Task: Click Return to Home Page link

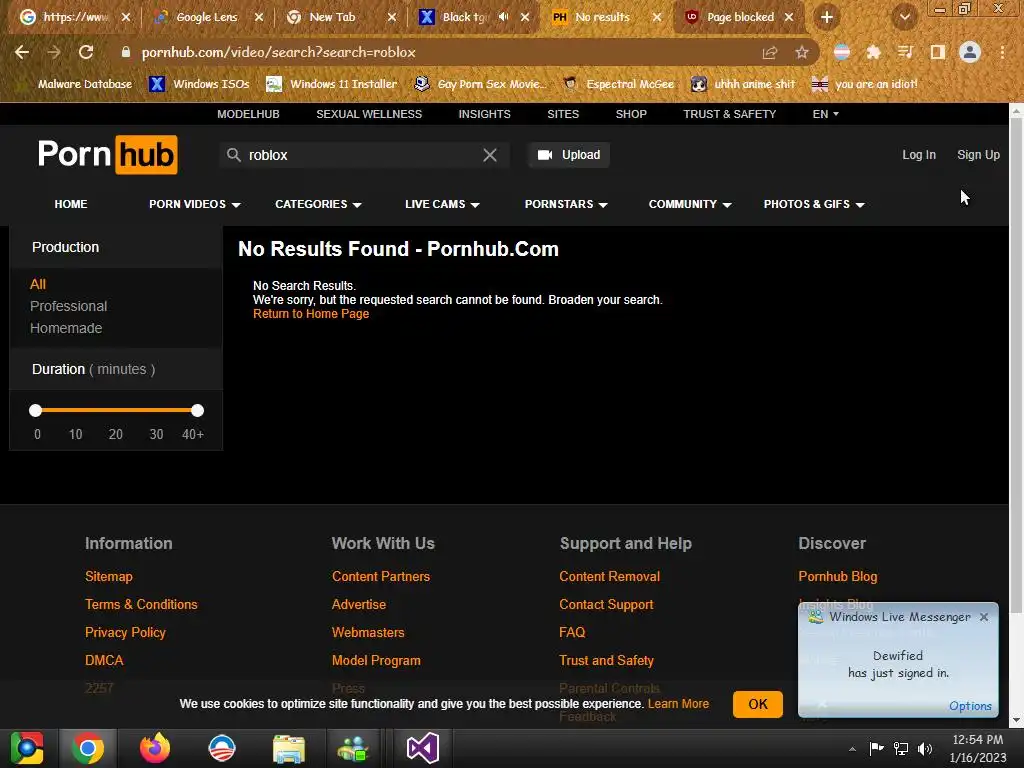Action: (311, 313)
